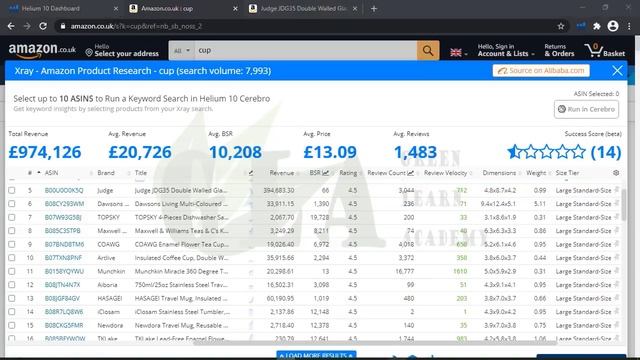Expand the Account & Lists dropdown

(506, 50)
